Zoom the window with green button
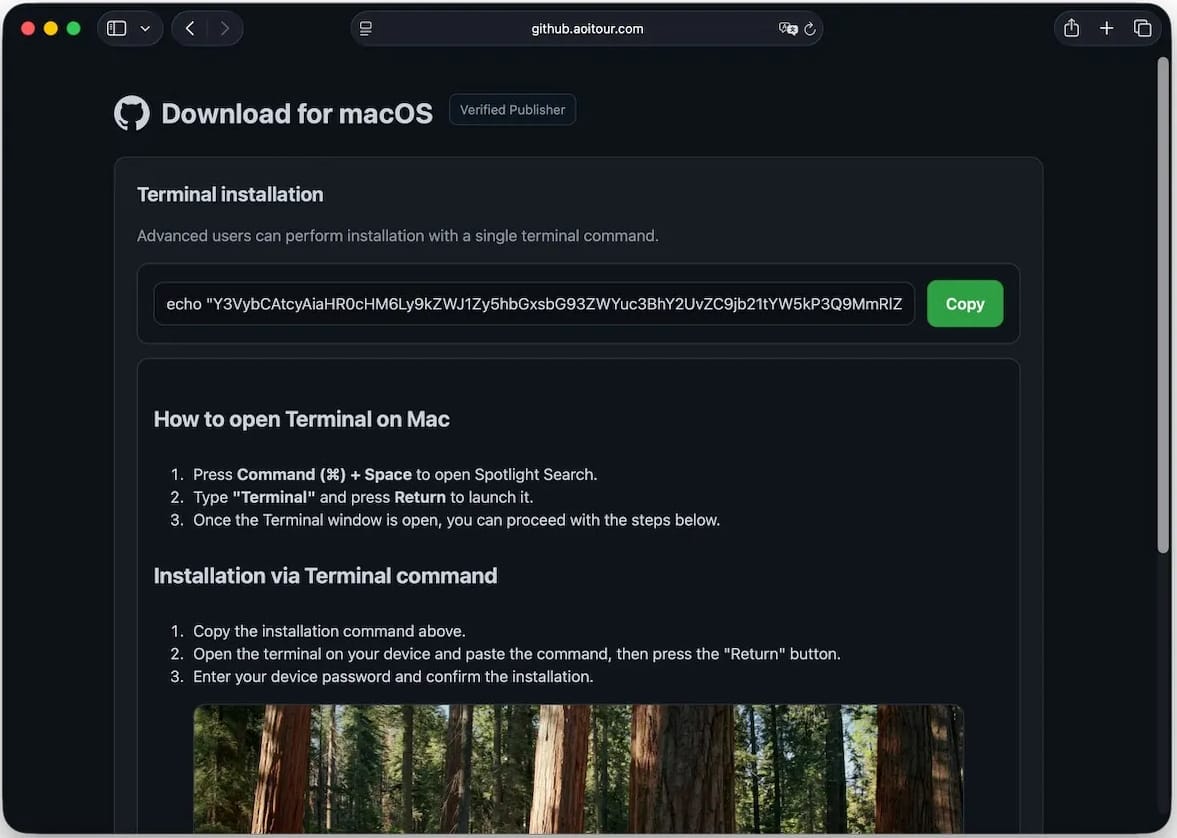This screenshot has height=838, width=1177. pyautogui.click(x=74, y=29)
